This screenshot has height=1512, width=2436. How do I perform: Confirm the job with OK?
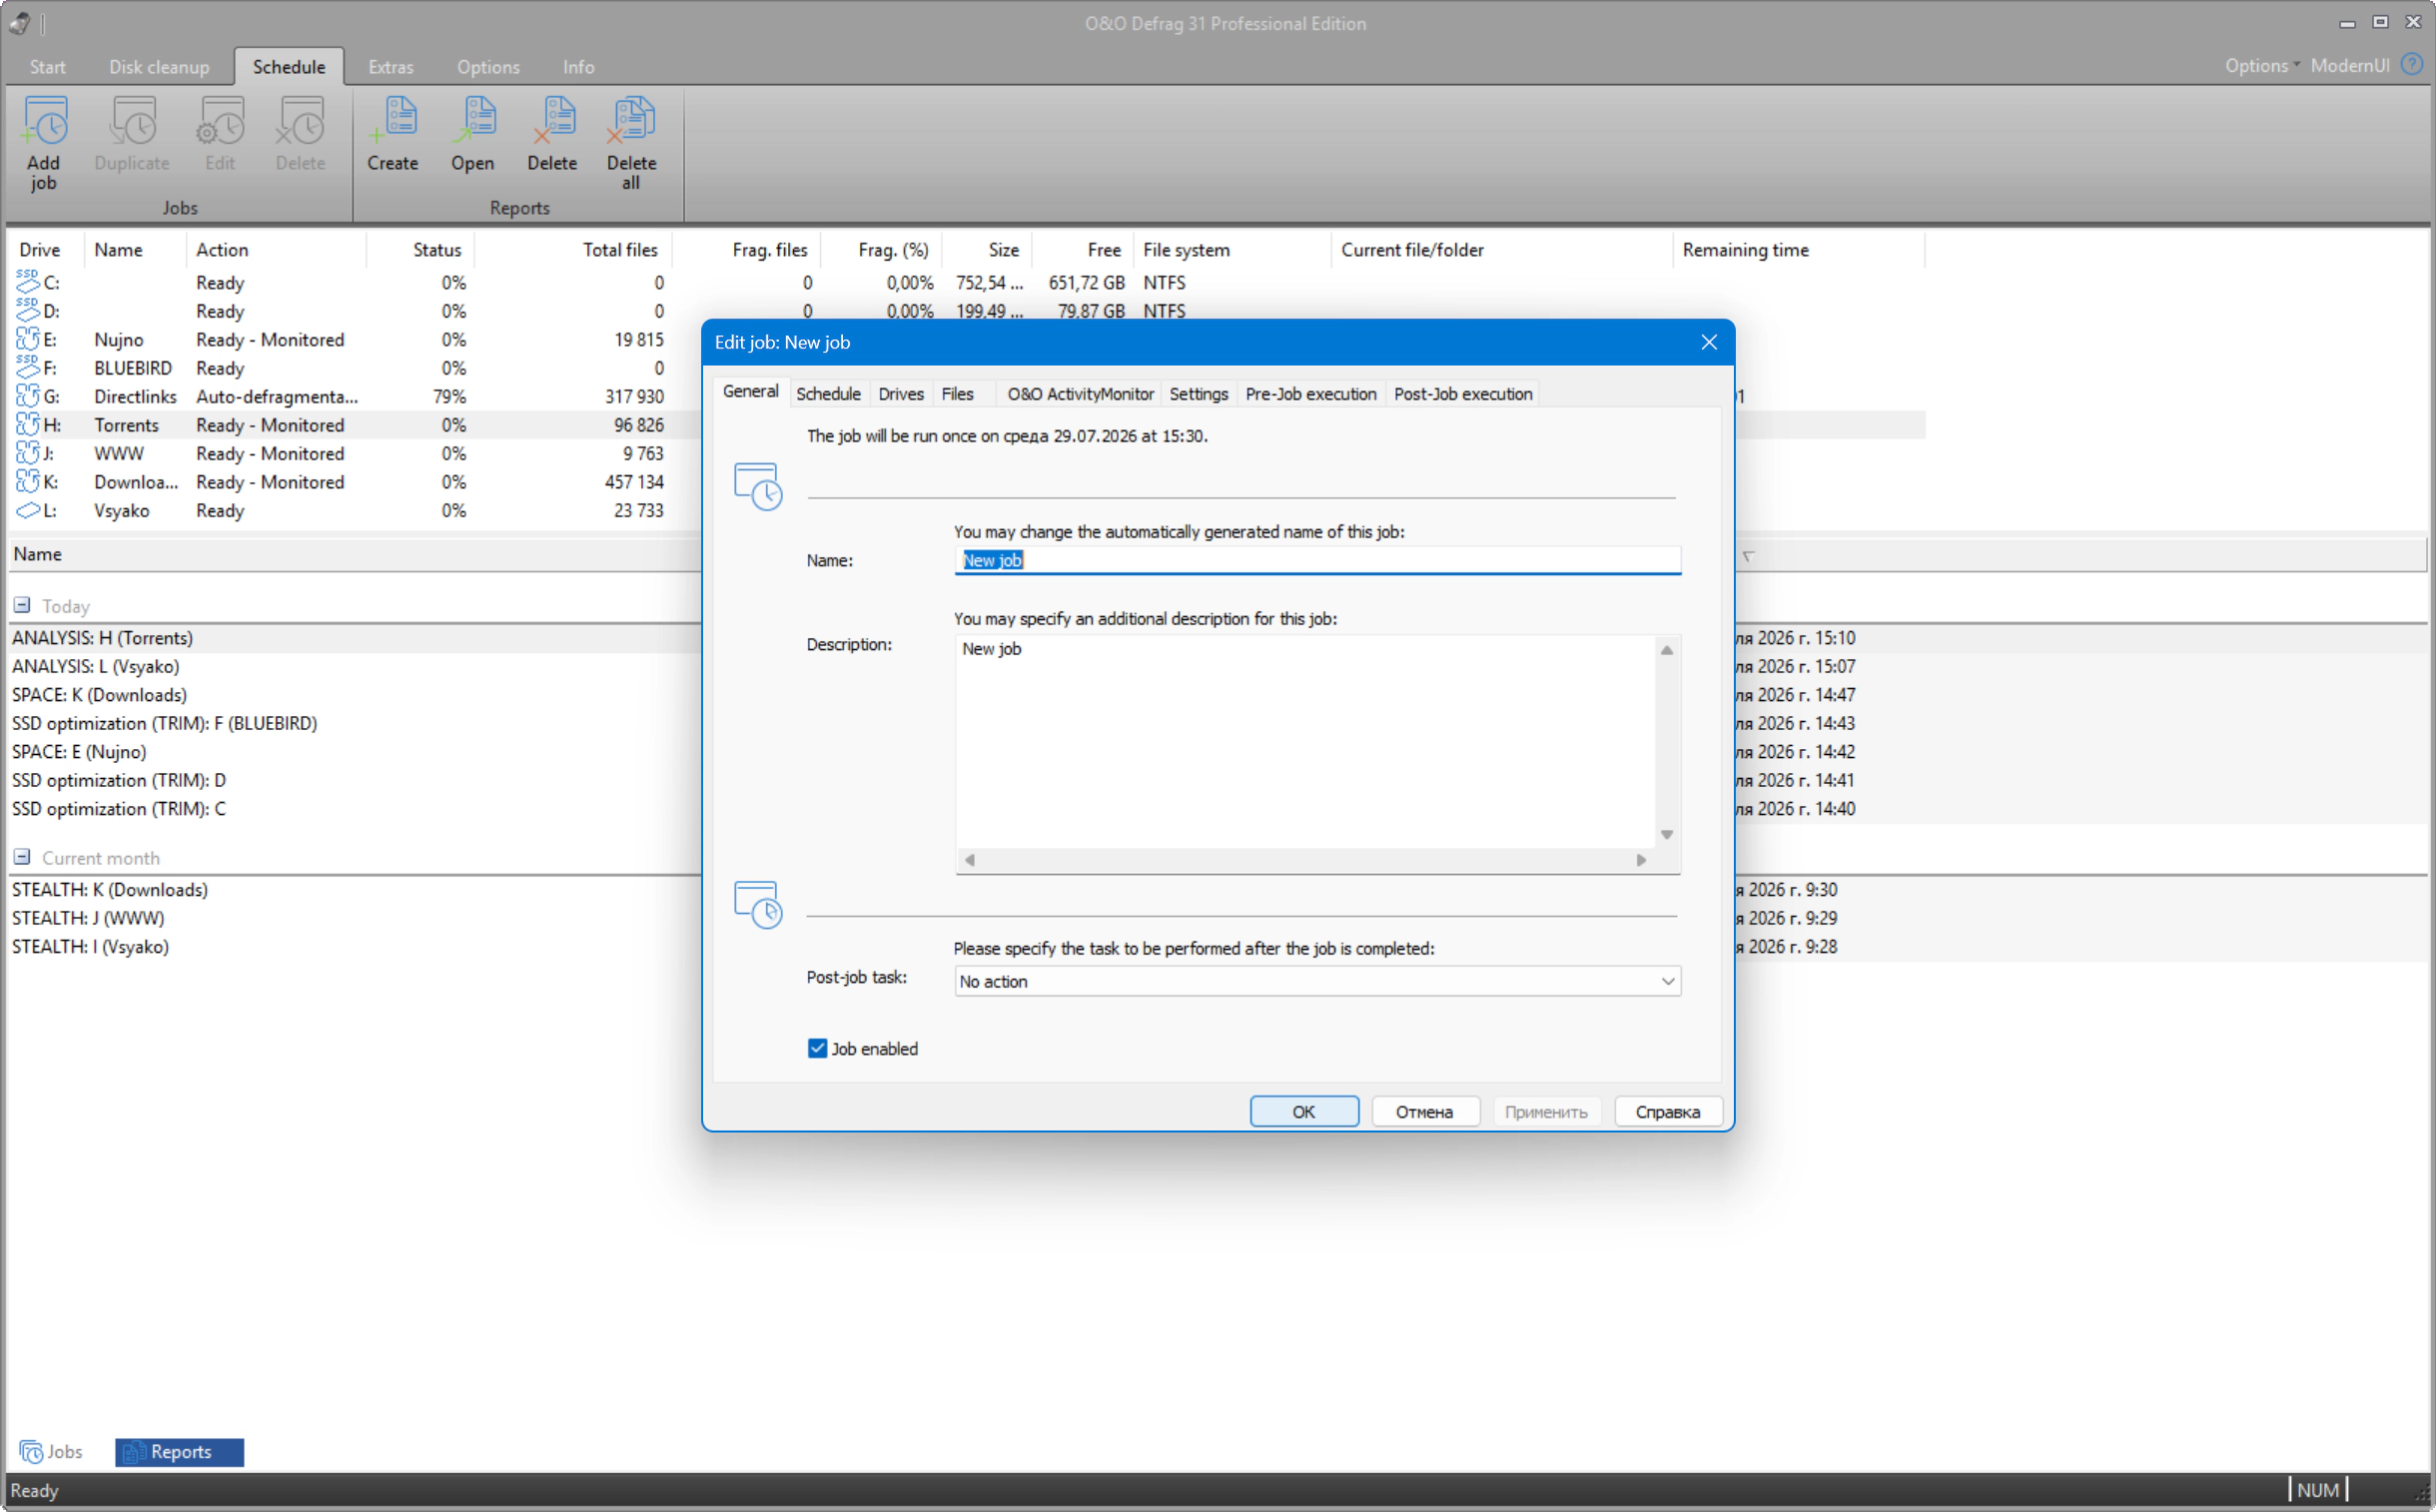click(x=1304, y=1111)
